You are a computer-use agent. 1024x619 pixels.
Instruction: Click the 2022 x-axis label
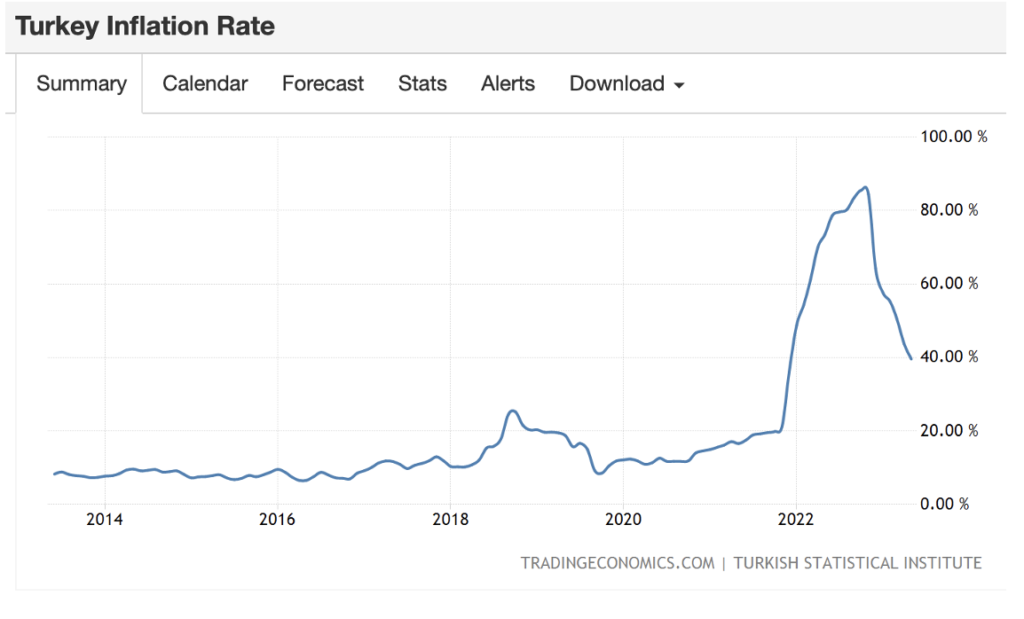coord(795,519)
